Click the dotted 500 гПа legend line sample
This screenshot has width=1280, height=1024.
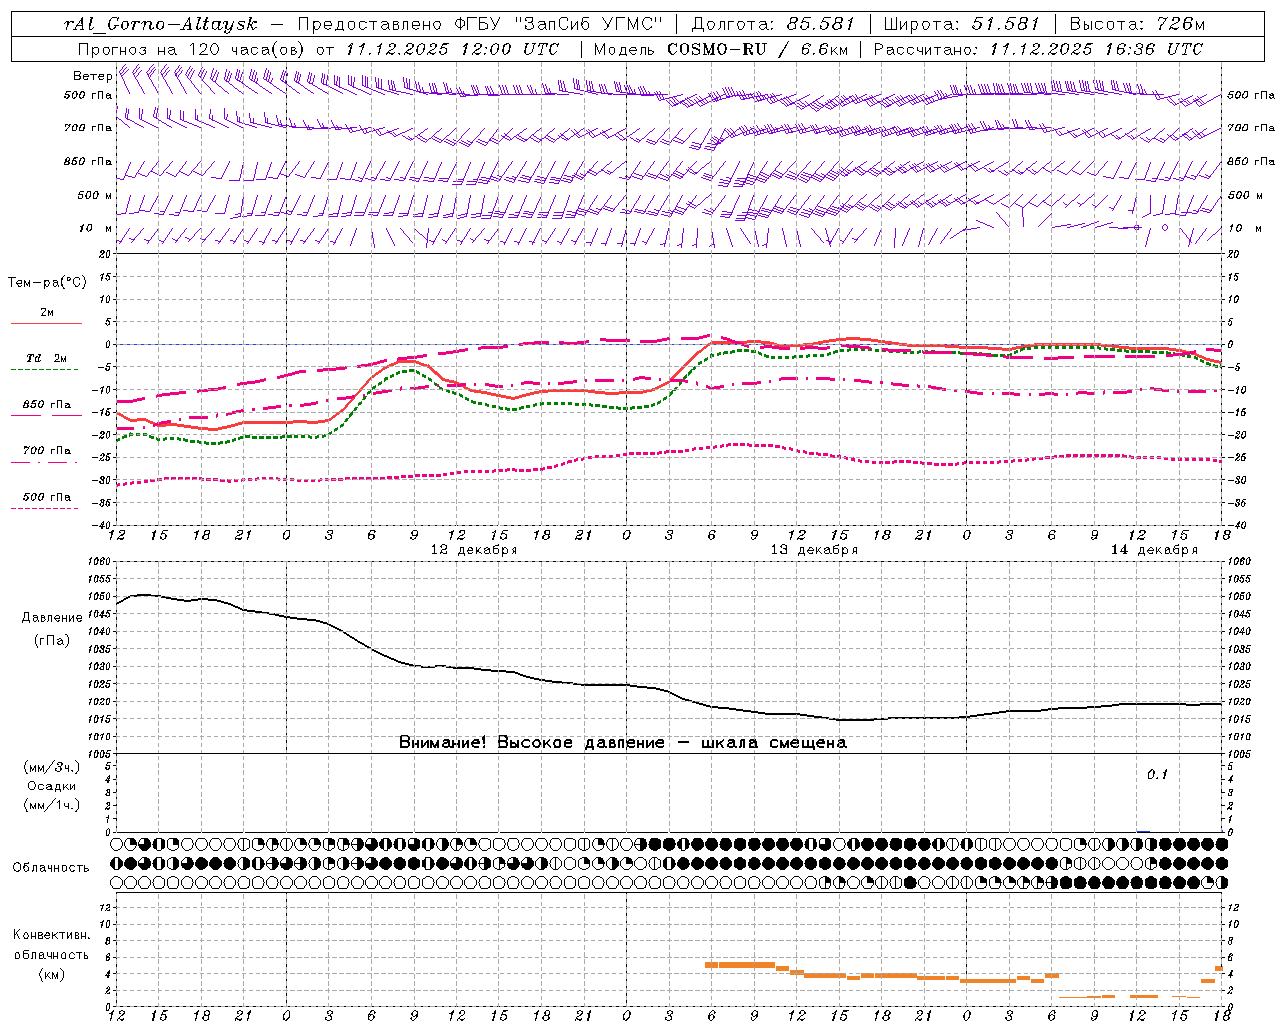pos(44,508)
